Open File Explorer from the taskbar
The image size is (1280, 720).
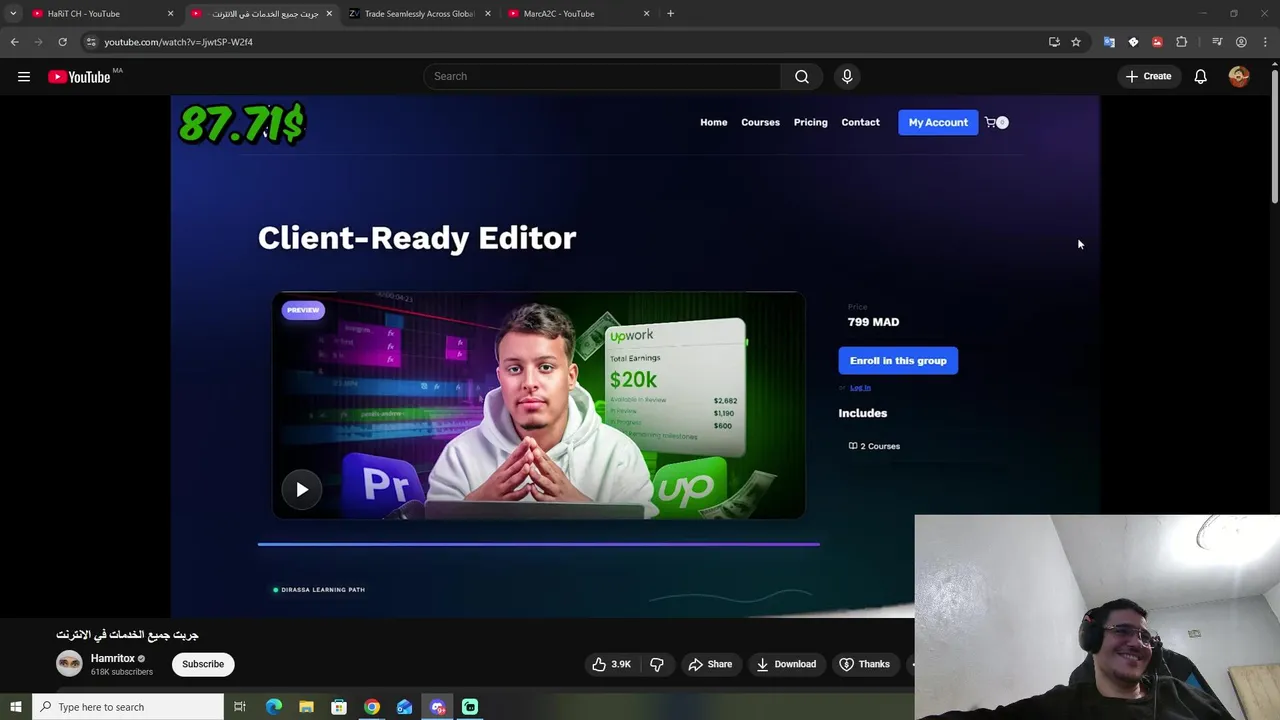point(306,707)
